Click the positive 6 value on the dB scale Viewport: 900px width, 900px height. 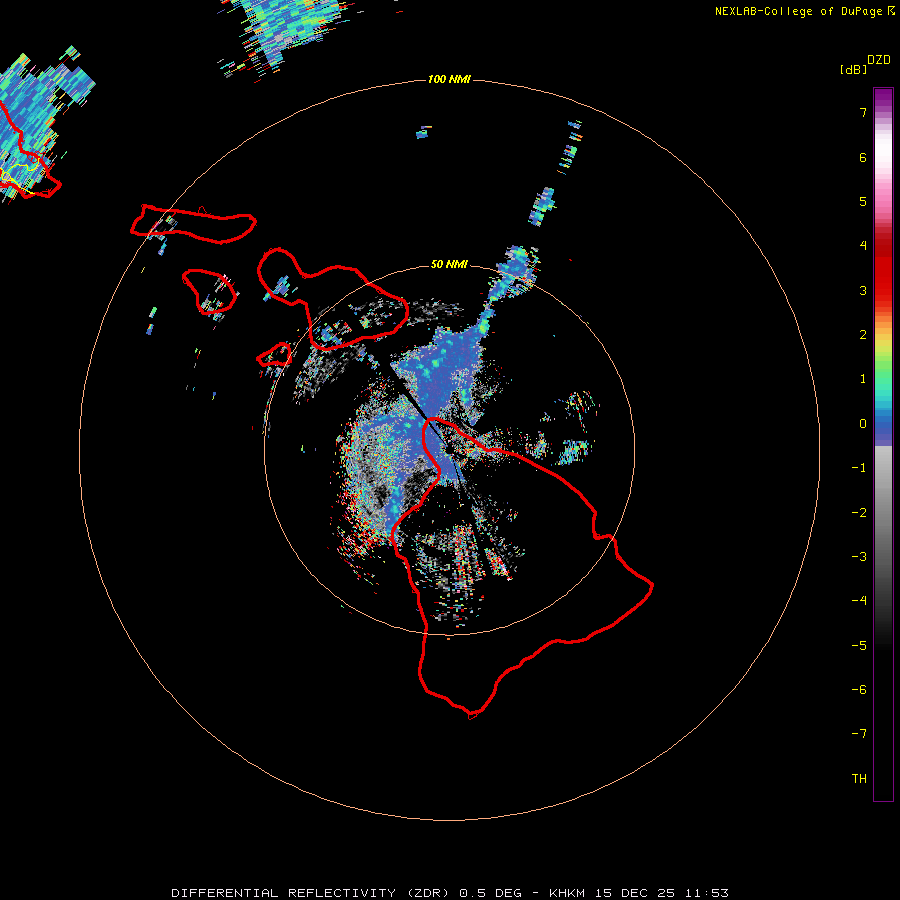863,157
